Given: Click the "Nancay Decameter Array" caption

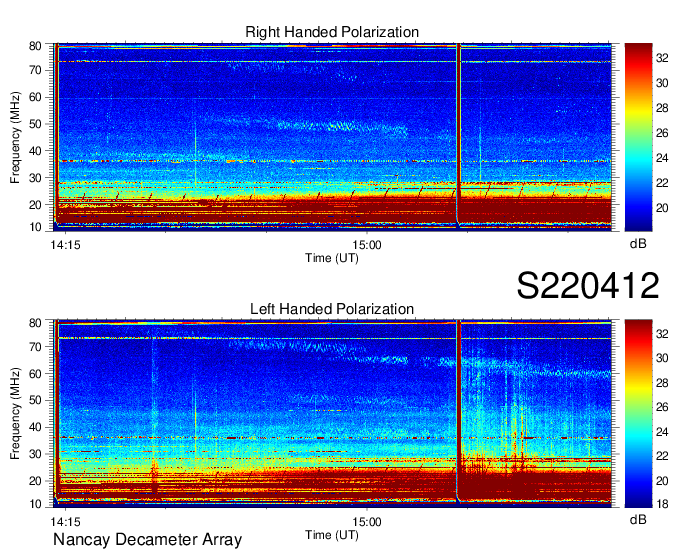Looking at the screenshot, I should click(x=147, y=540).
